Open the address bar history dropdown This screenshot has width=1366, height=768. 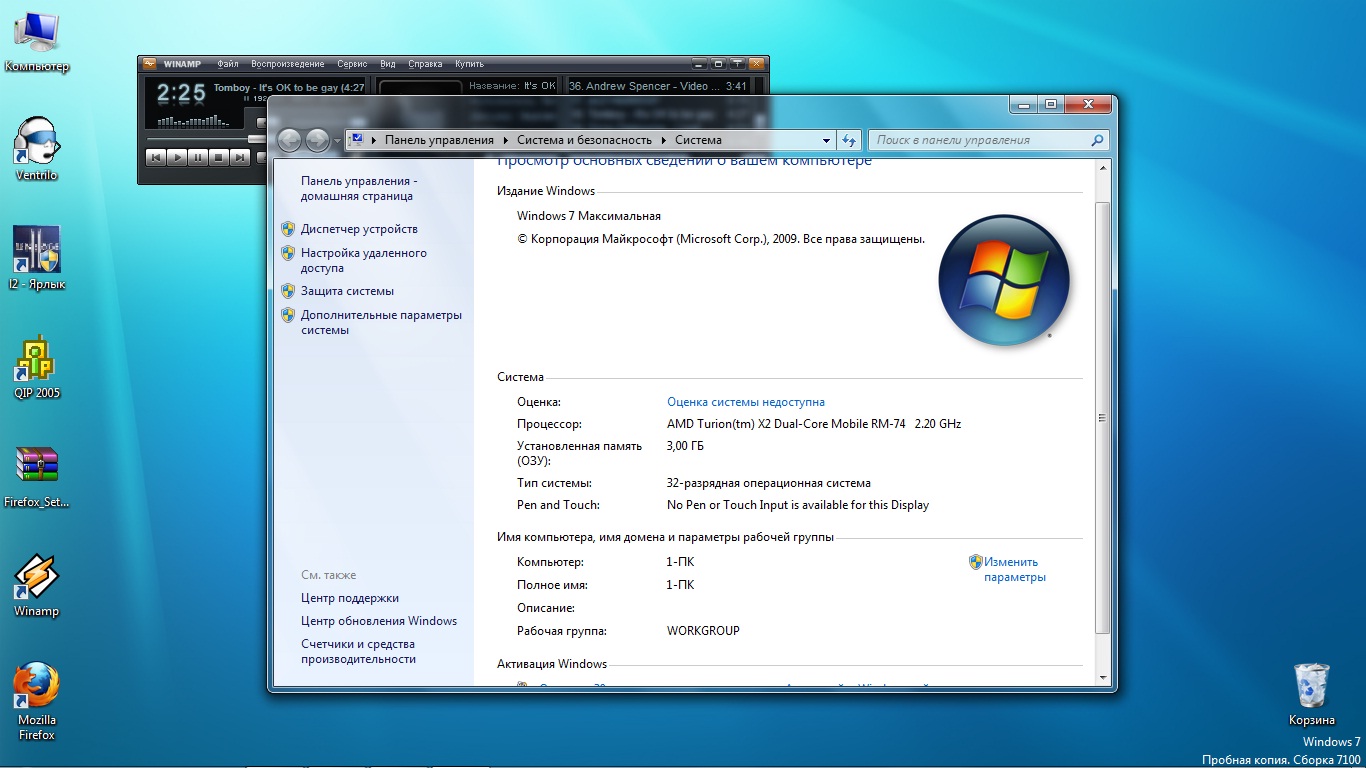tap(826, 140)
